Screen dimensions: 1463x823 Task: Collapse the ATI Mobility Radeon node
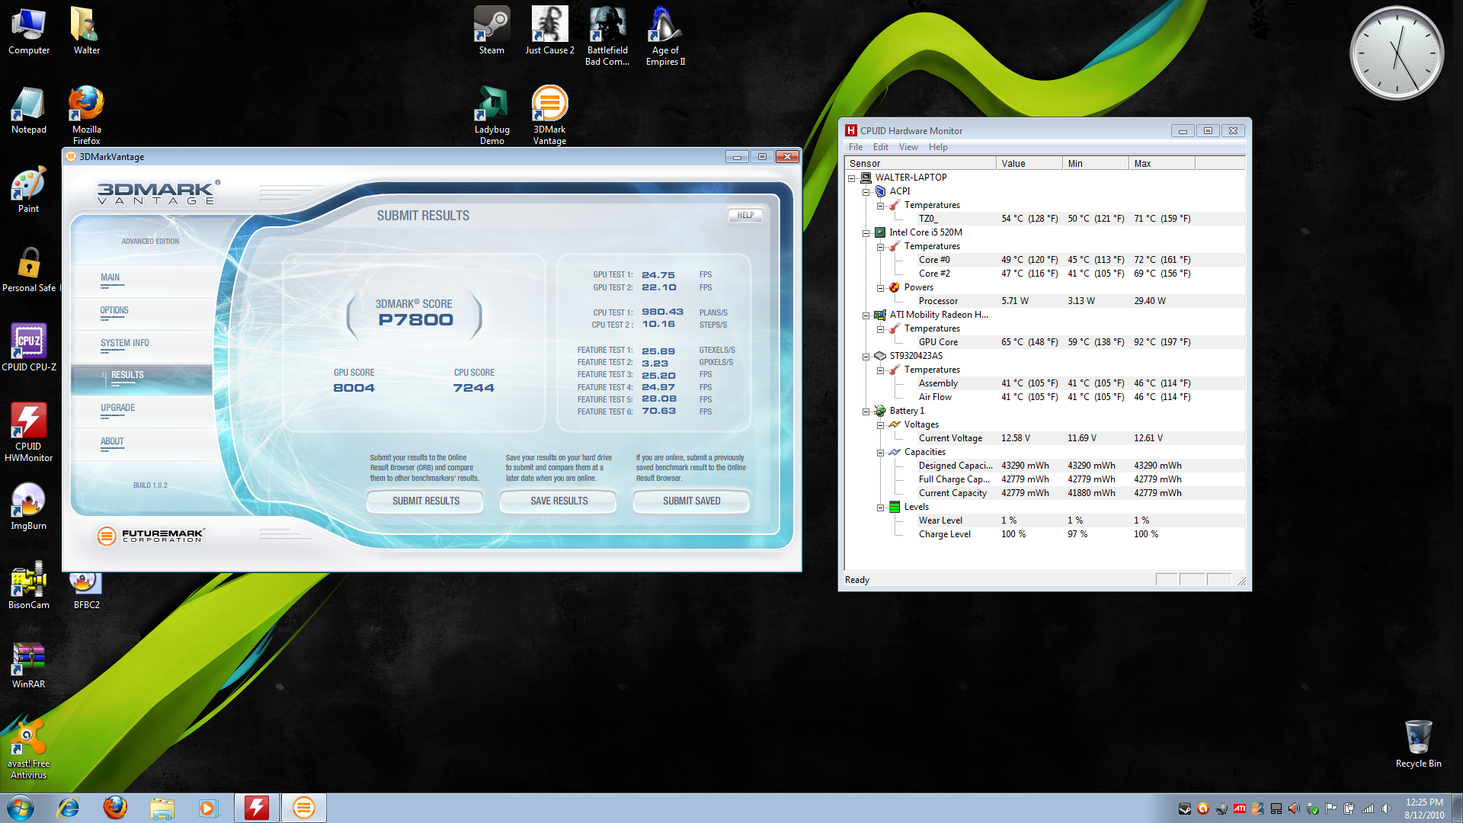pyautogui.click(x=867, y=315)
